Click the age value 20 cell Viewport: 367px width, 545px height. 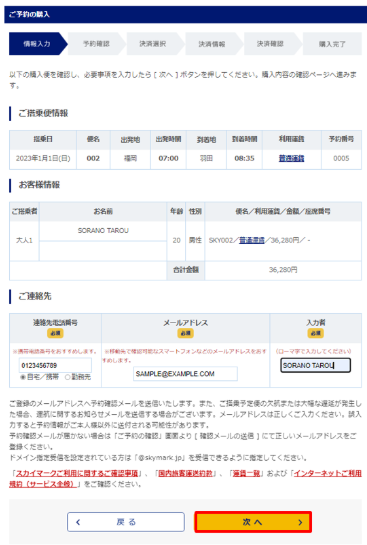click(x=177, y=240)
